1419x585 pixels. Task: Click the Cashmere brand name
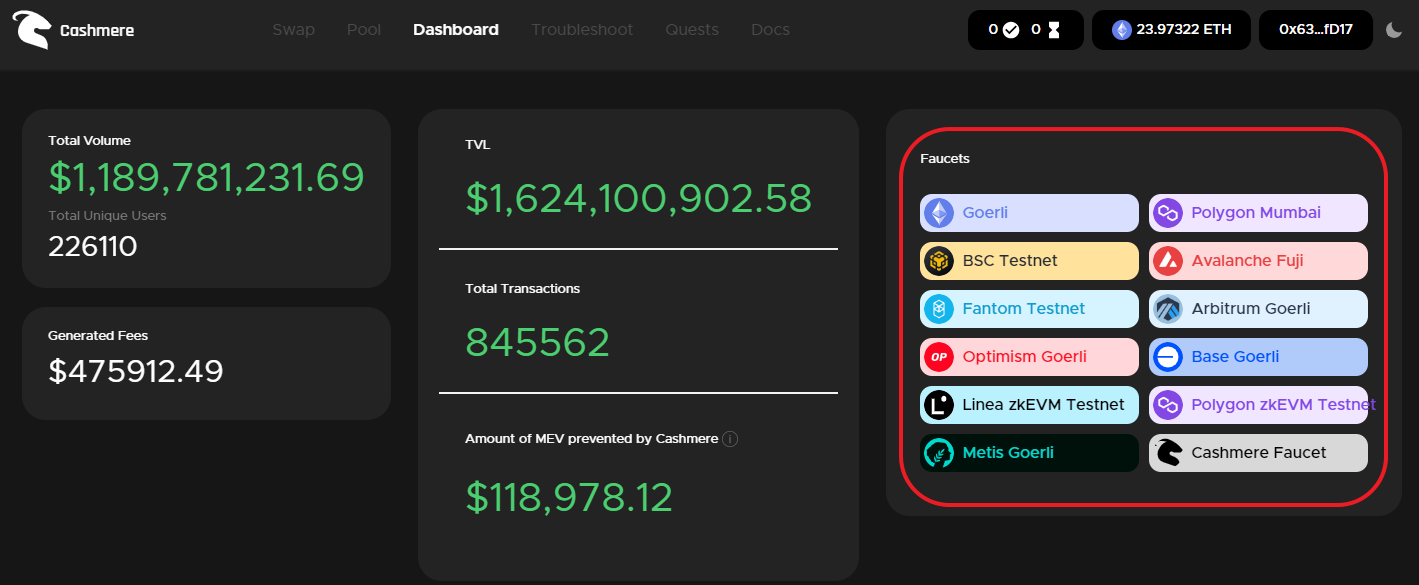[x=97, y=31]
